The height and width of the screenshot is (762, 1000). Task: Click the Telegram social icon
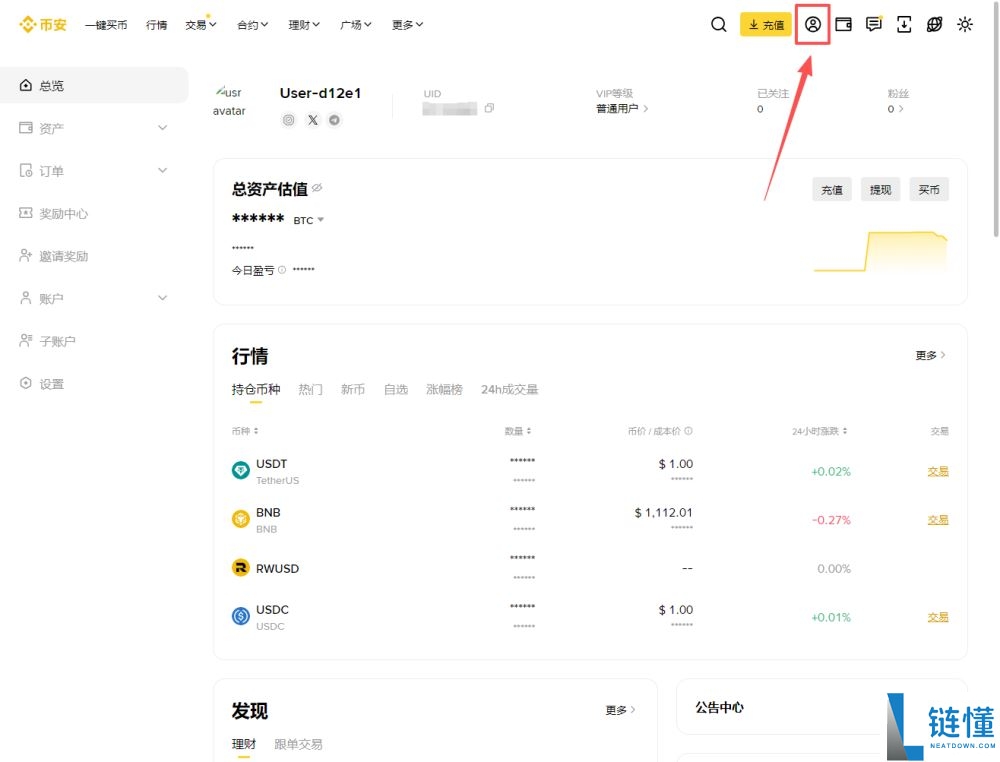pyautogui.click(x=334, y=120)
